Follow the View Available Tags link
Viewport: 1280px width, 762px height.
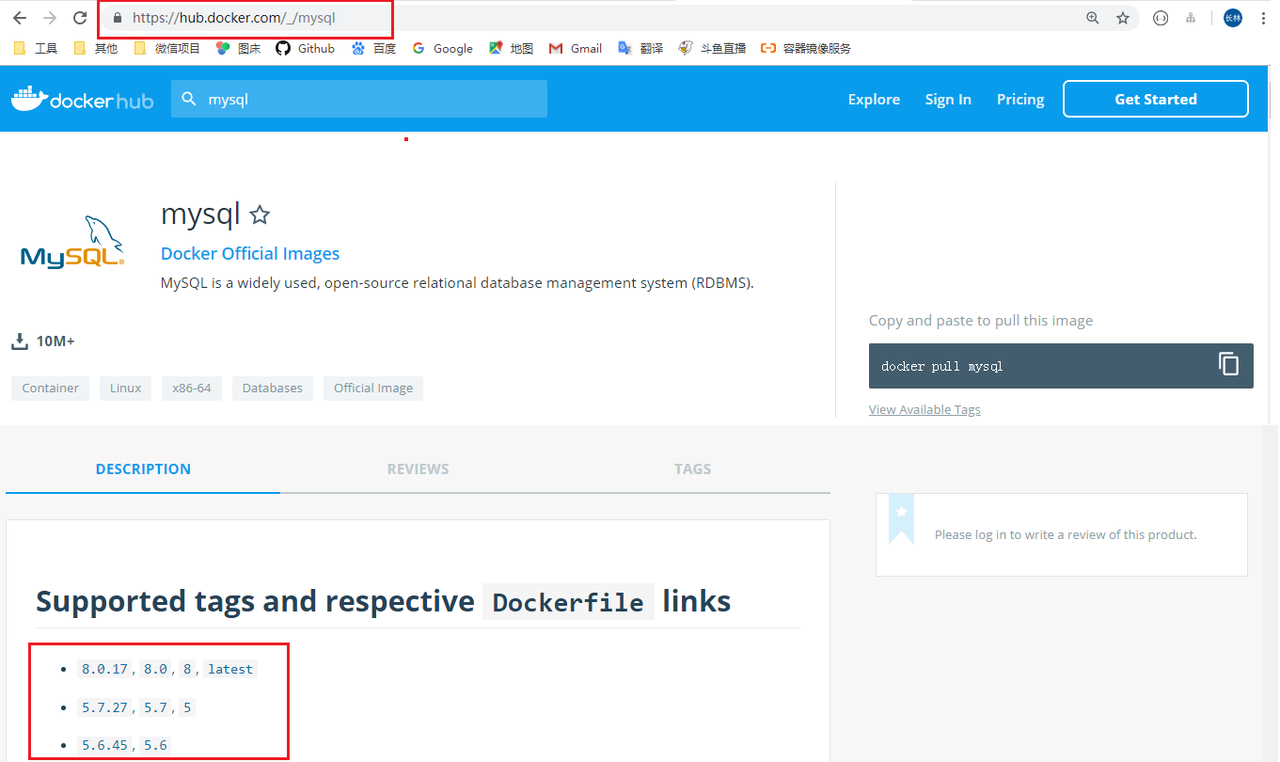coord(924,410)
